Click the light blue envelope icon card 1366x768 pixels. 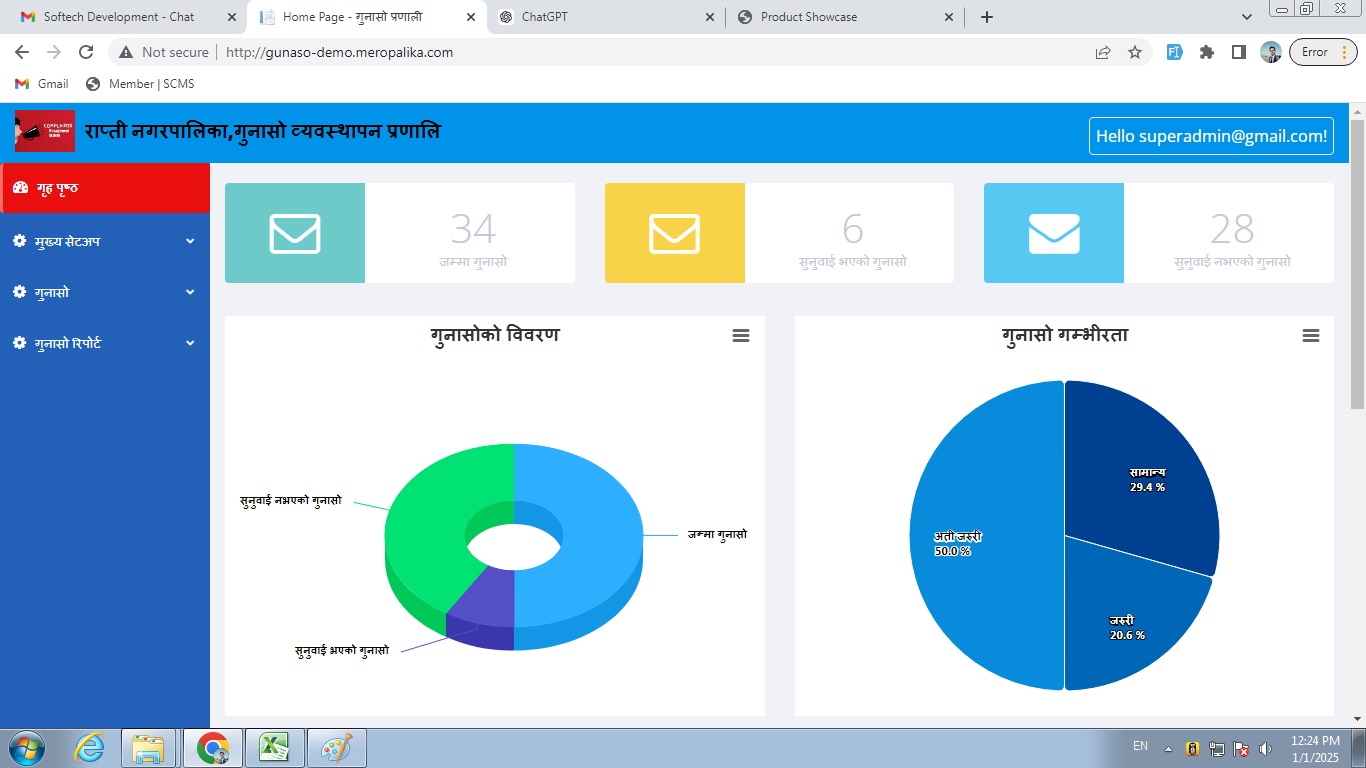(1054, 233)
